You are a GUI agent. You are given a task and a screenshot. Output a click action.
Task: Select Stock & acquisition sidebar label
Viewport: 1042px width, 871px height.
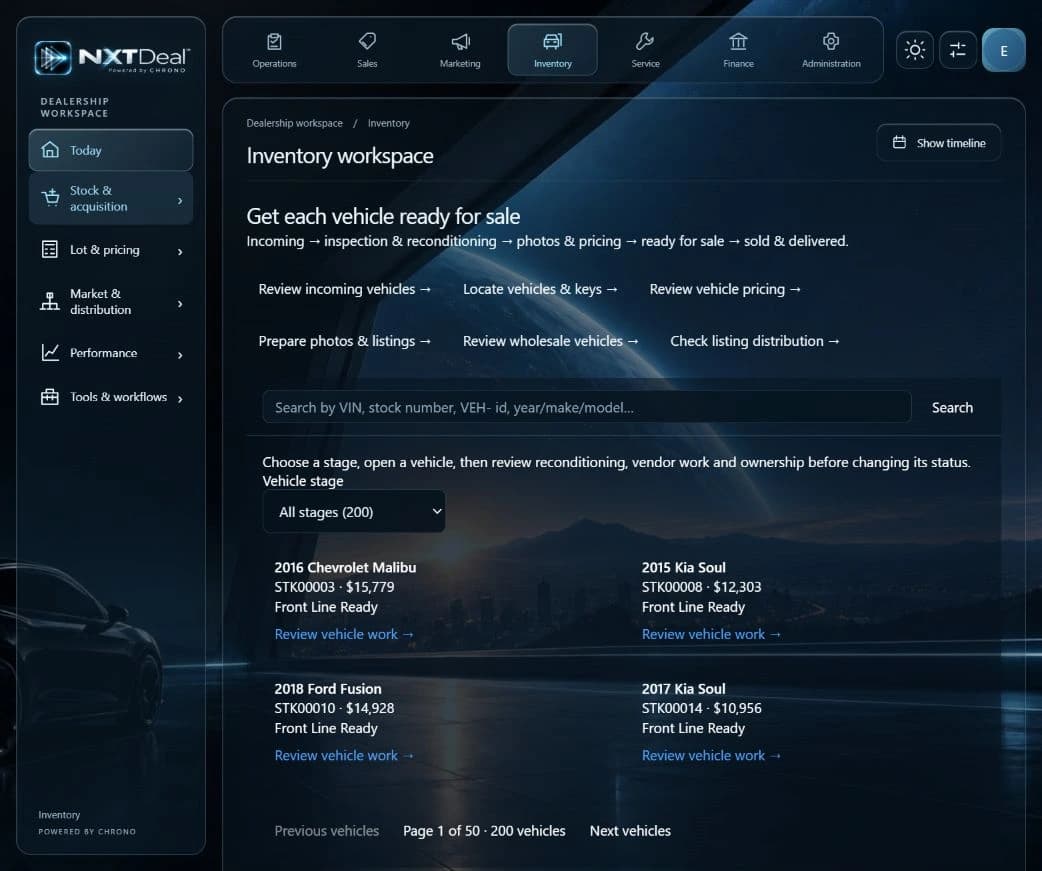98,198
